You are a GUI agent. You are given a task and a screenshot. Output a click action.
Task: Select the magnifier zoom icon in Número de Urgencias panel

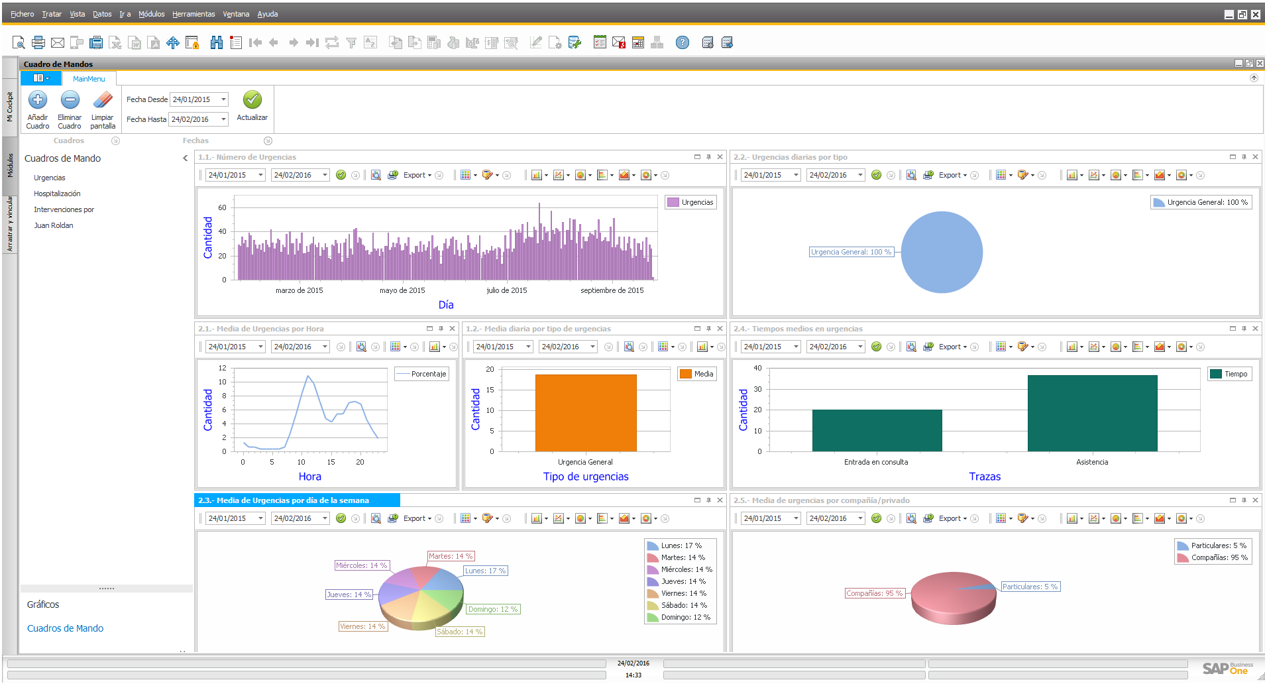pyautogui.click(x=374, y=174)
